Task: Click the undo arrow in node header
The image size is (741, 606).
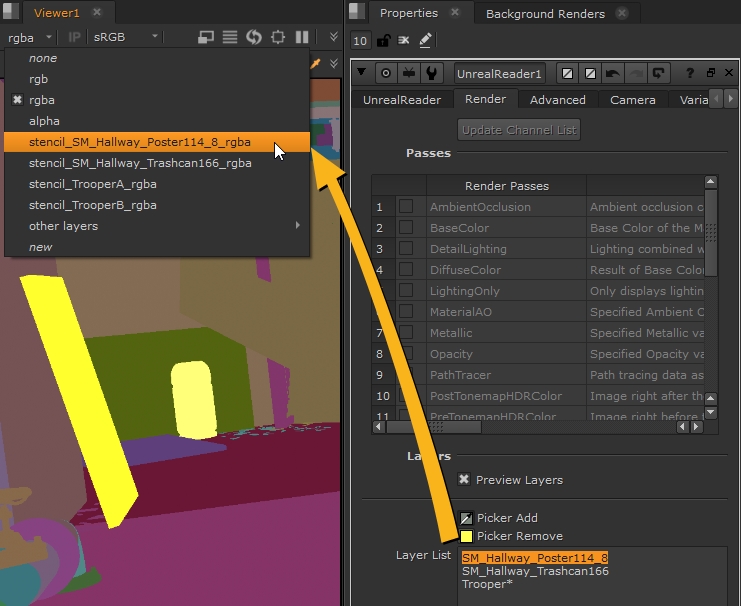Action: (612, 73)
